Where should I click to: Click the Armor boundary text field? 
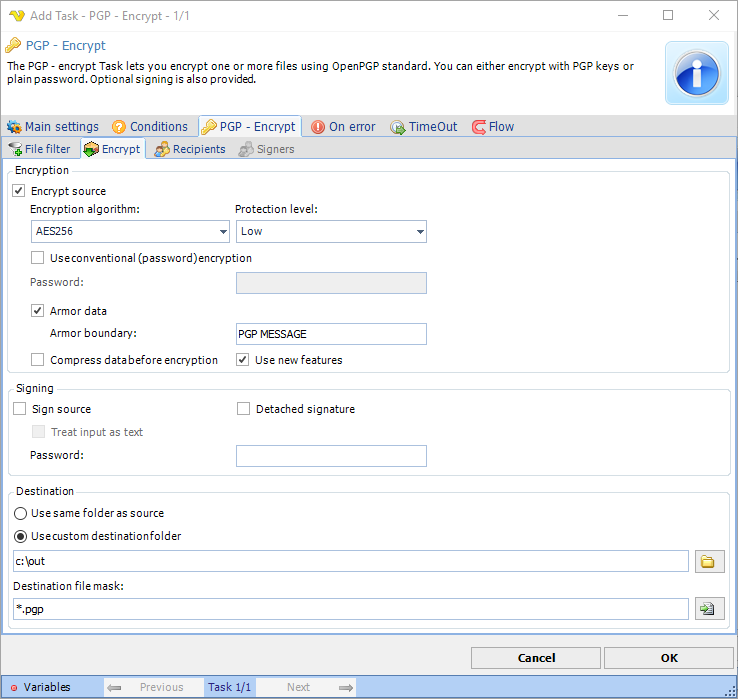(x=330, y=334)
